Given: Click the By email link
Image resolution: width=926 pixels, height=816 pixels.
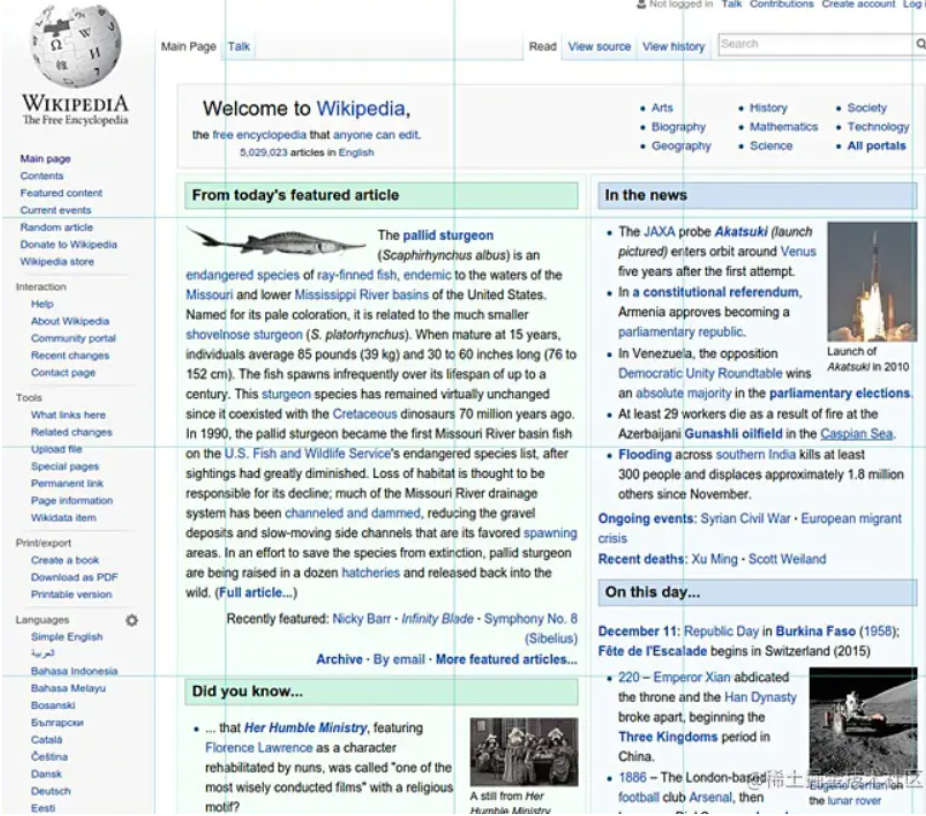Looking at the screenshot, I should 399,660.
